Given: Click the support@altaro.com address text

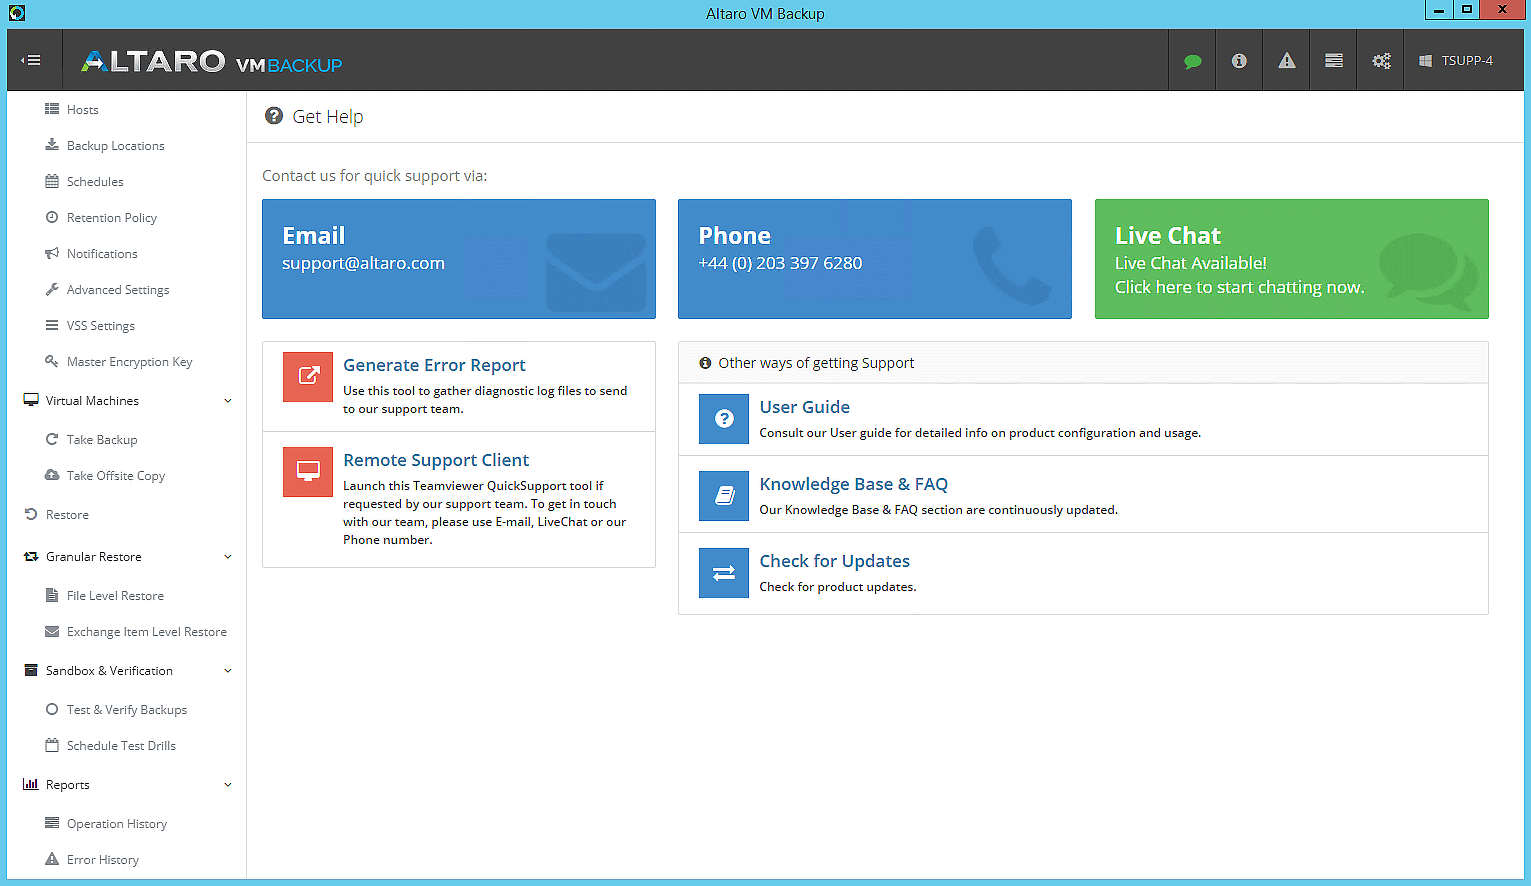Looking at the screenshot, I should 363,263.
